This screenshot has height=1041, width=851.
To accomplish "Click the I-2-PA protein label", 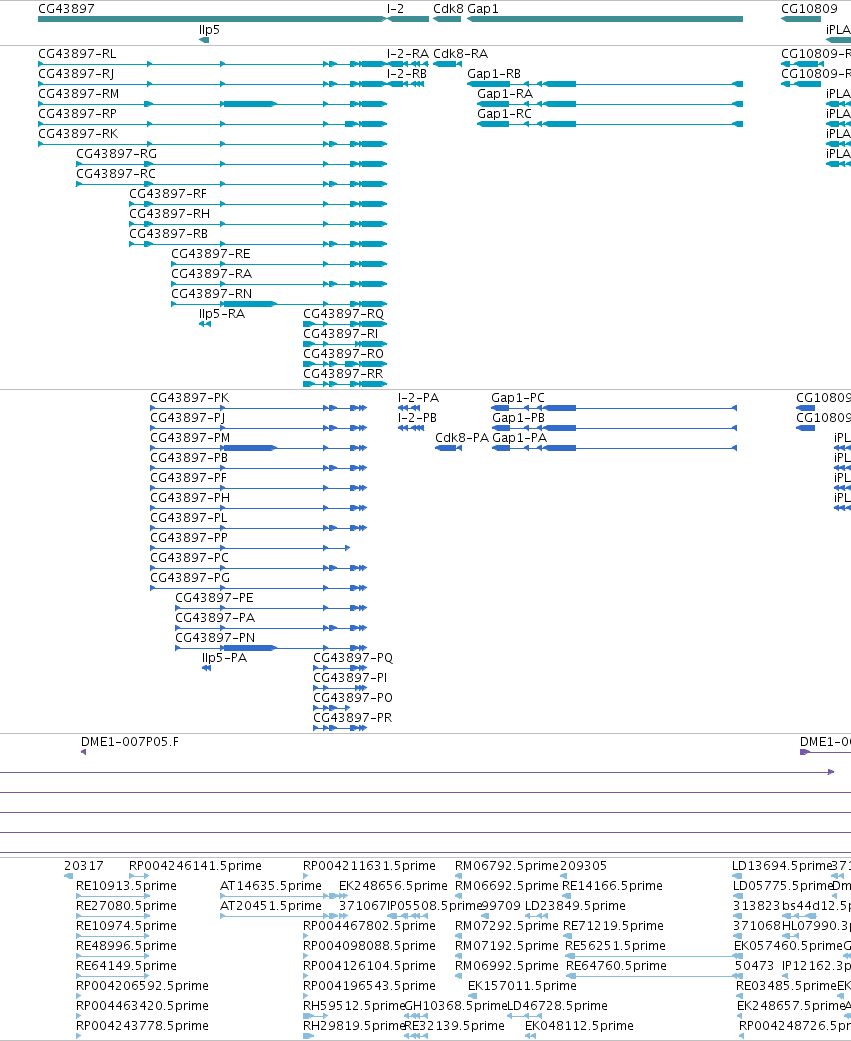I will coord(418,398).
